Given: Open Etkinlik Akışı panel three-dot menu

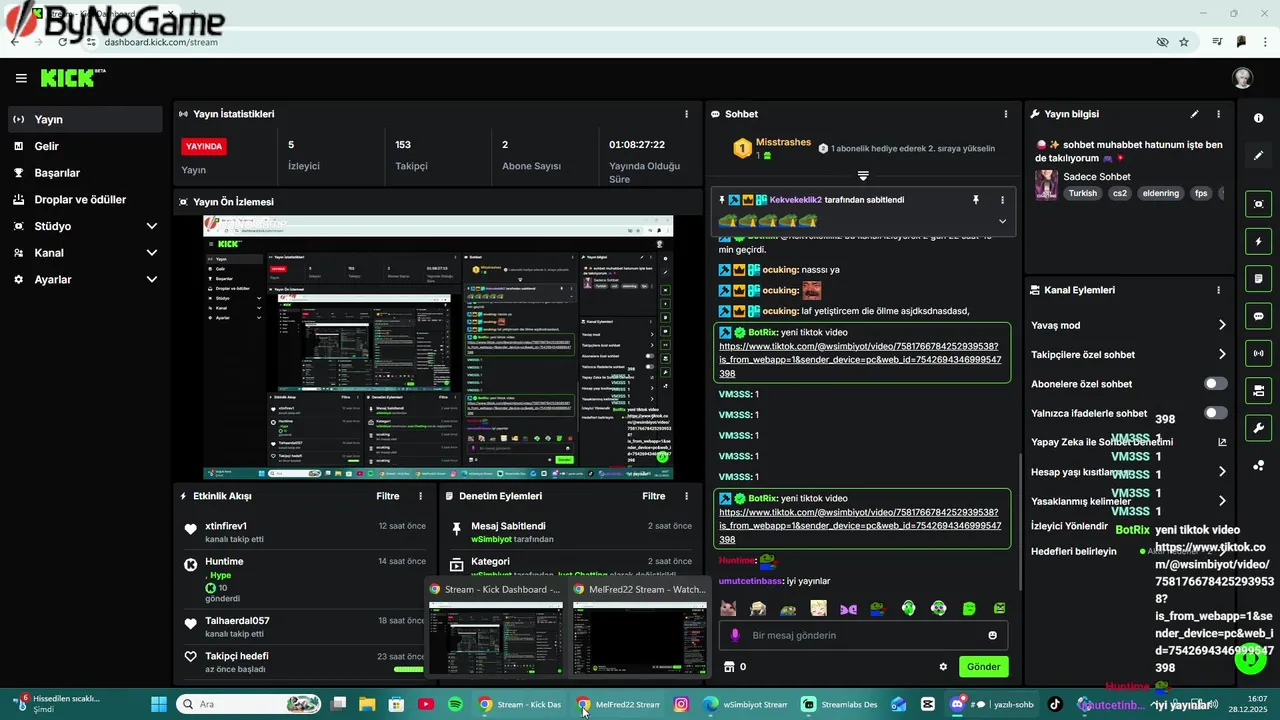Looking at the screenshot, I should (x=420, y=496).
